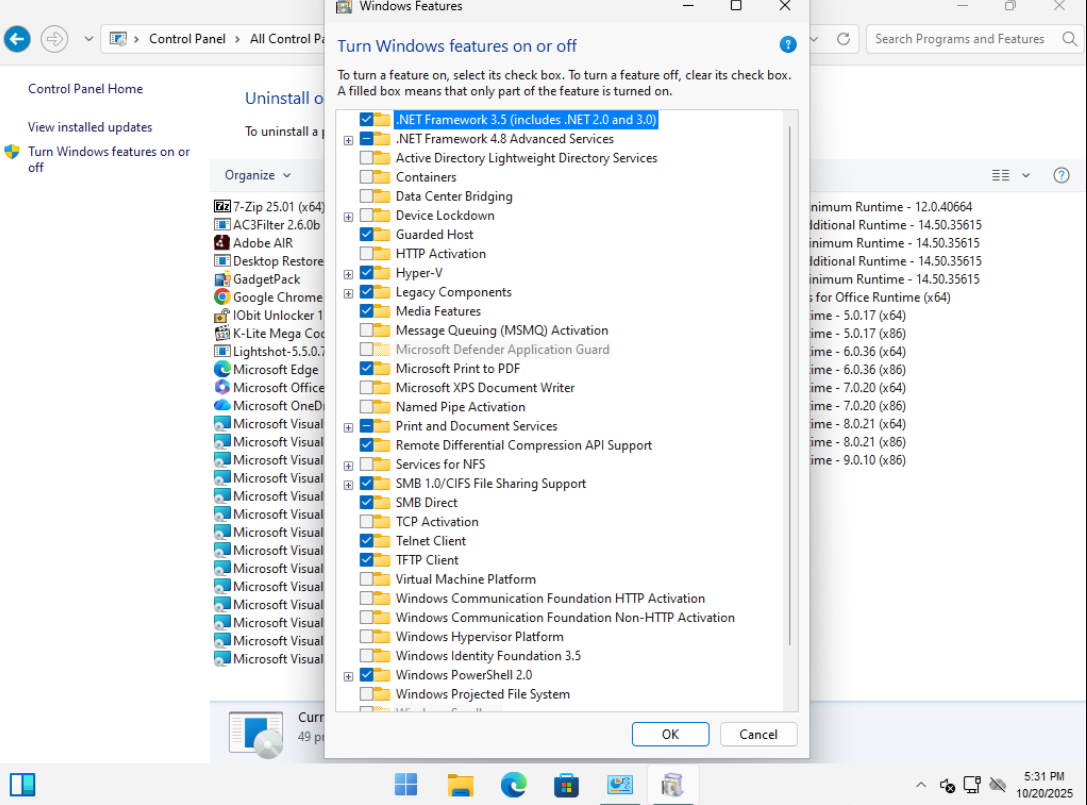Expand Windows PowerShell 2.0 node
1087x805 pixels.
click(x=348, y=676)
